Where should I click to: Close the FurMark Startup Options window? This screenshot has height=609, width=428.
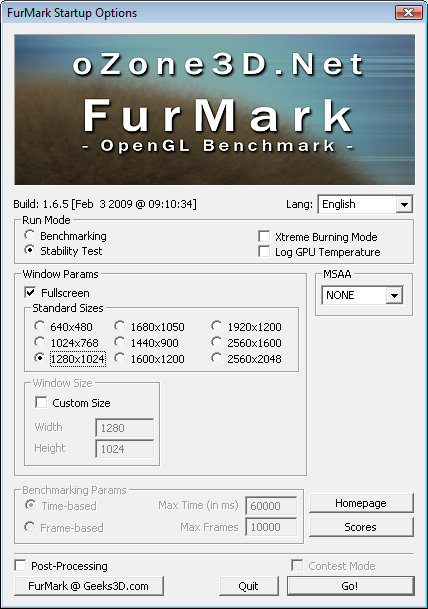[409, 13]
